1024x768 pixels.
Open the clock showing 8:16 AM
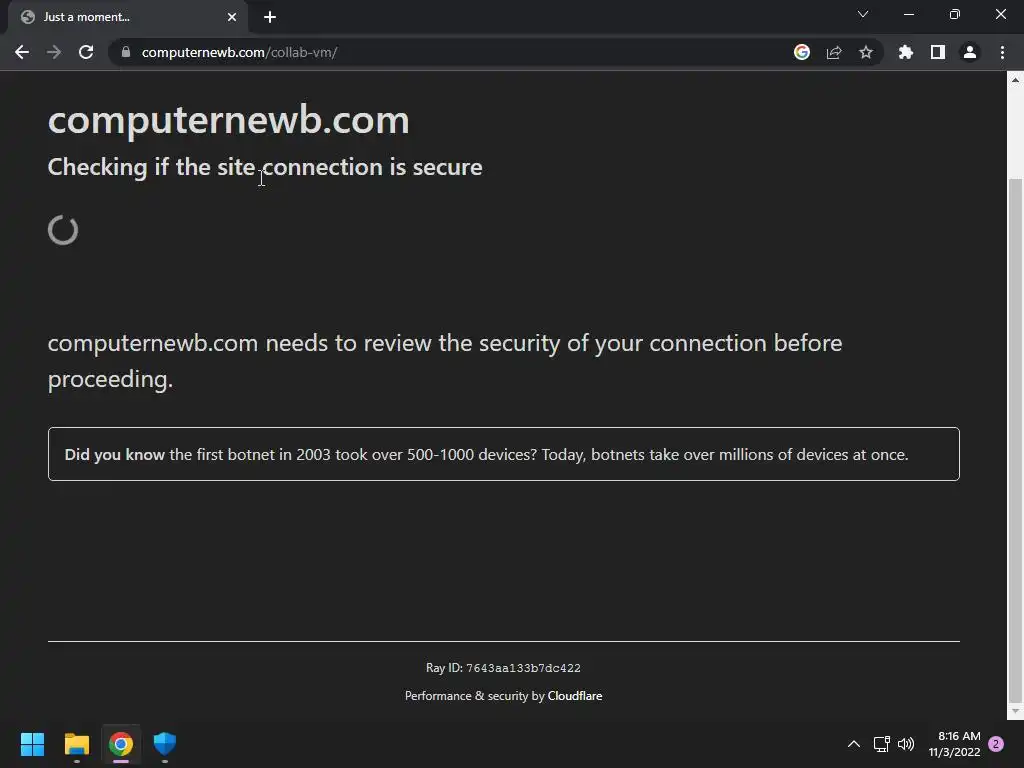click(x=955, y=744)
